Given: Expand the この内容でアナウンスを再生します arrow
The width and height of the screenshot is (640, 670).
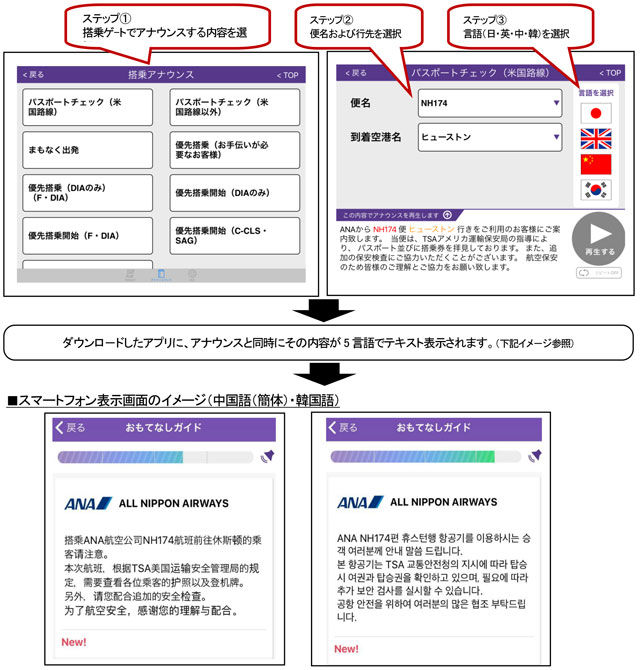Looking at the screenshot, I should point(447,214).
